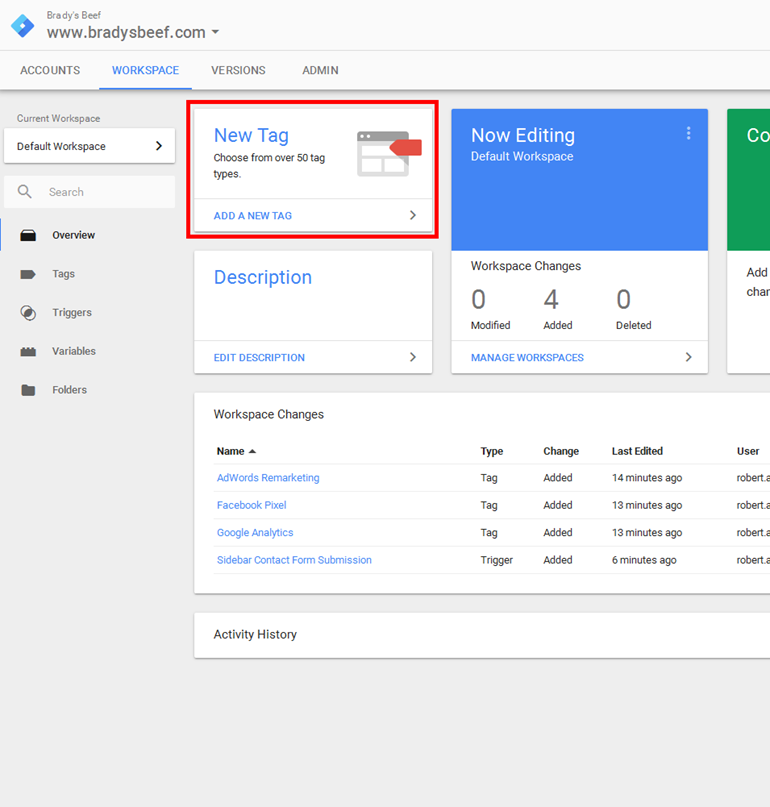Open the Admin tab

(x=320, y=71)
